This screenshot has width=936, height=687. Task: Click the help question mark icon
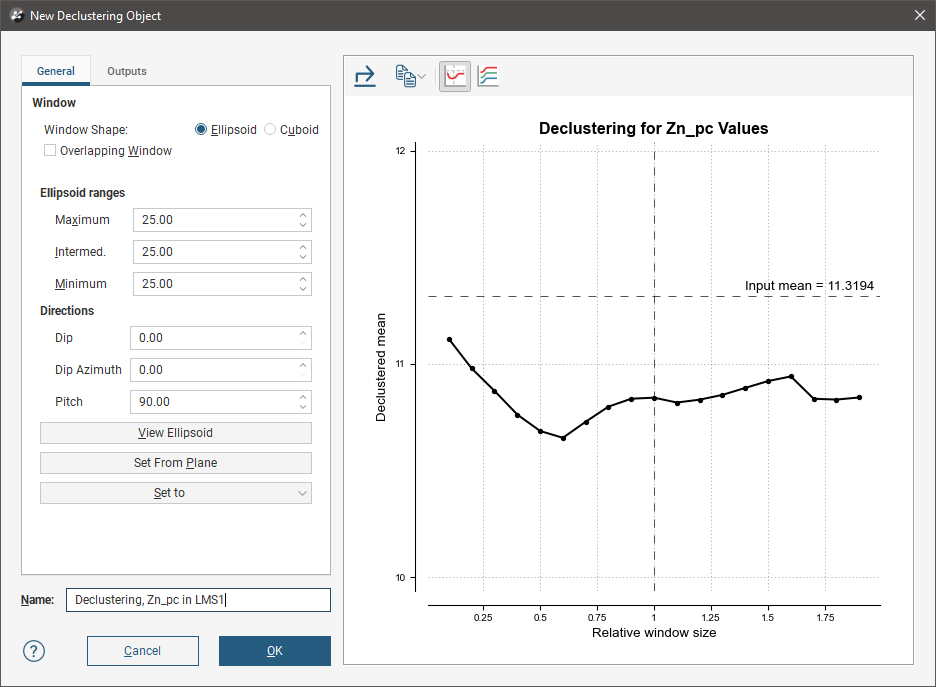point(34,651)
